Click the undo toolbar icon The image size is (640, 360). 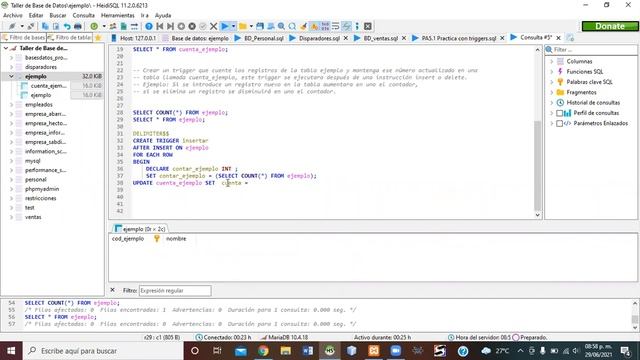[67, 26]
